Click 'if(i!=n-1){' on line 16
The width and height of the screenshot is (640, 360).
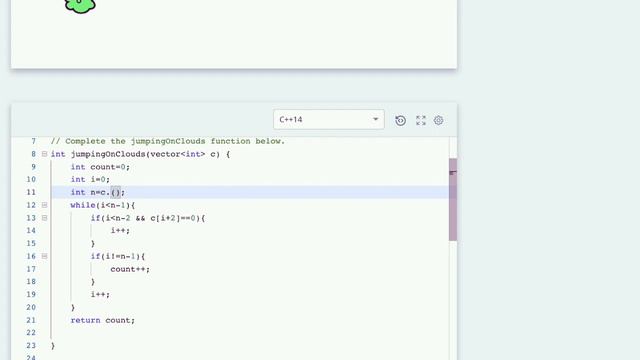118,256
